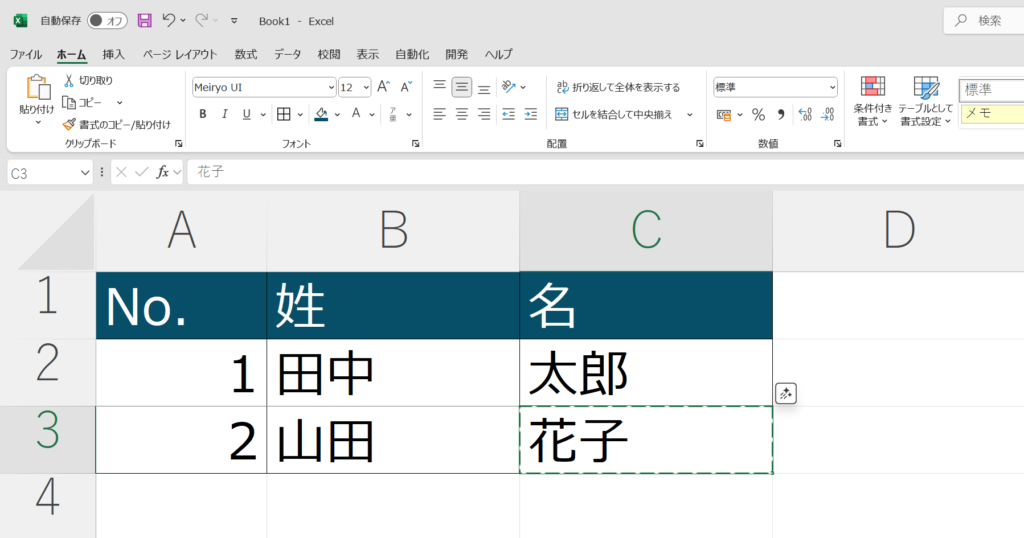The height and width of the screenshot is (538, 1024).
Task: Save the workbook with the floppy icon
Action: pyautogui.click(x=144, y=21)
